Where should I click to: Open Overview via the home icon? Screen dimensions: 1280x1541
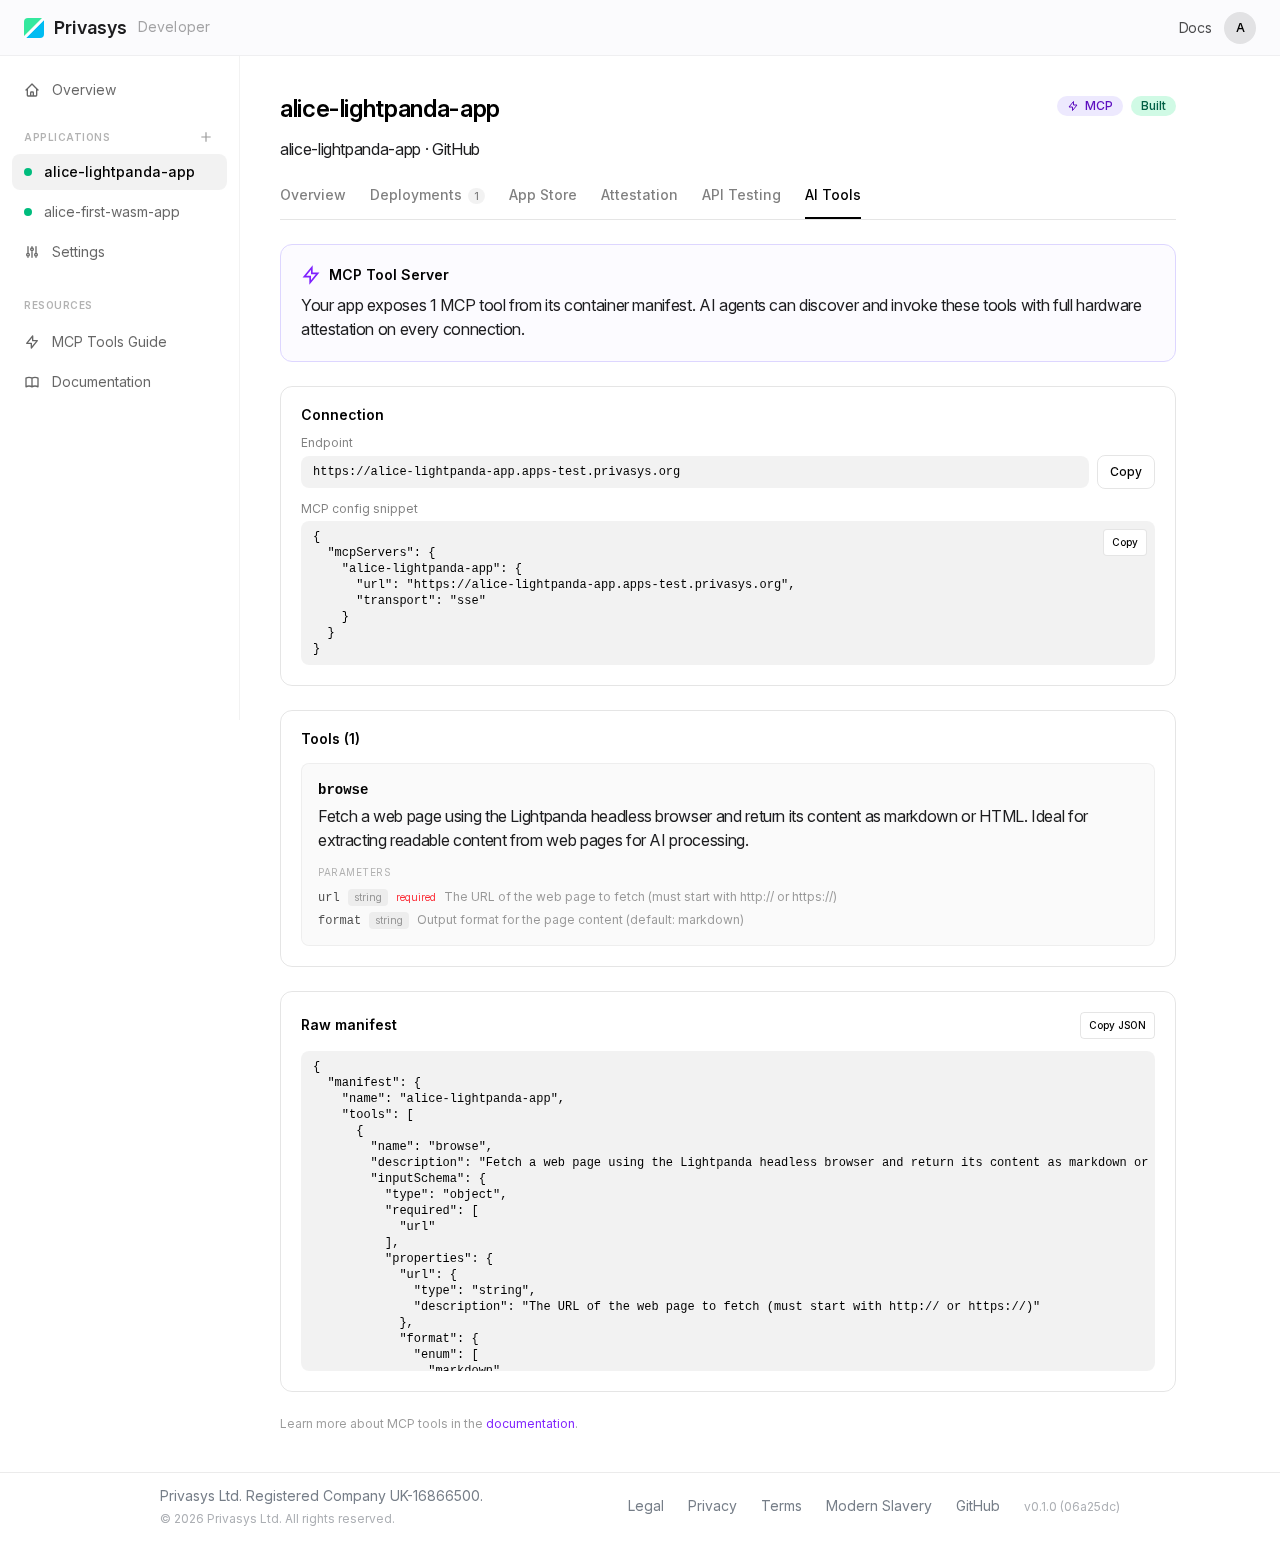(x=31, y=90)
